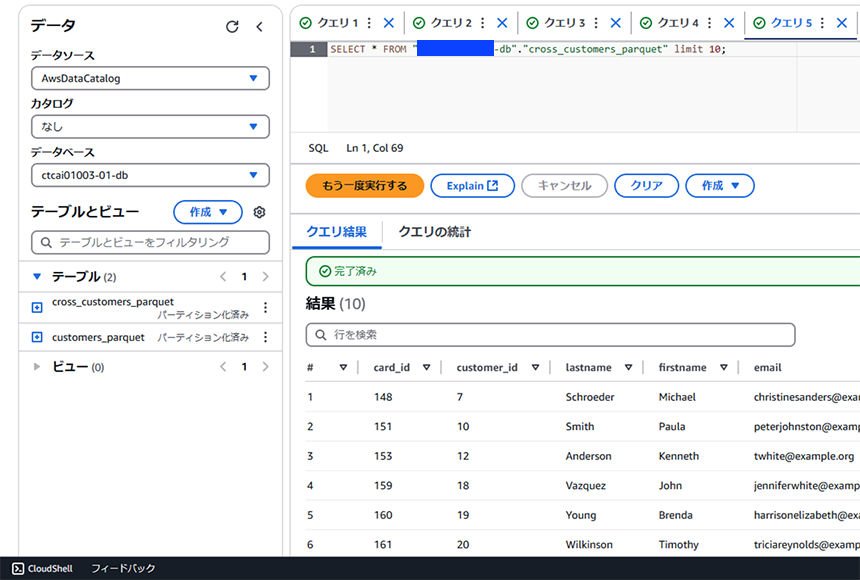
Task: Click email cell twhite@example.org
Action: click(x=804, y=456)
